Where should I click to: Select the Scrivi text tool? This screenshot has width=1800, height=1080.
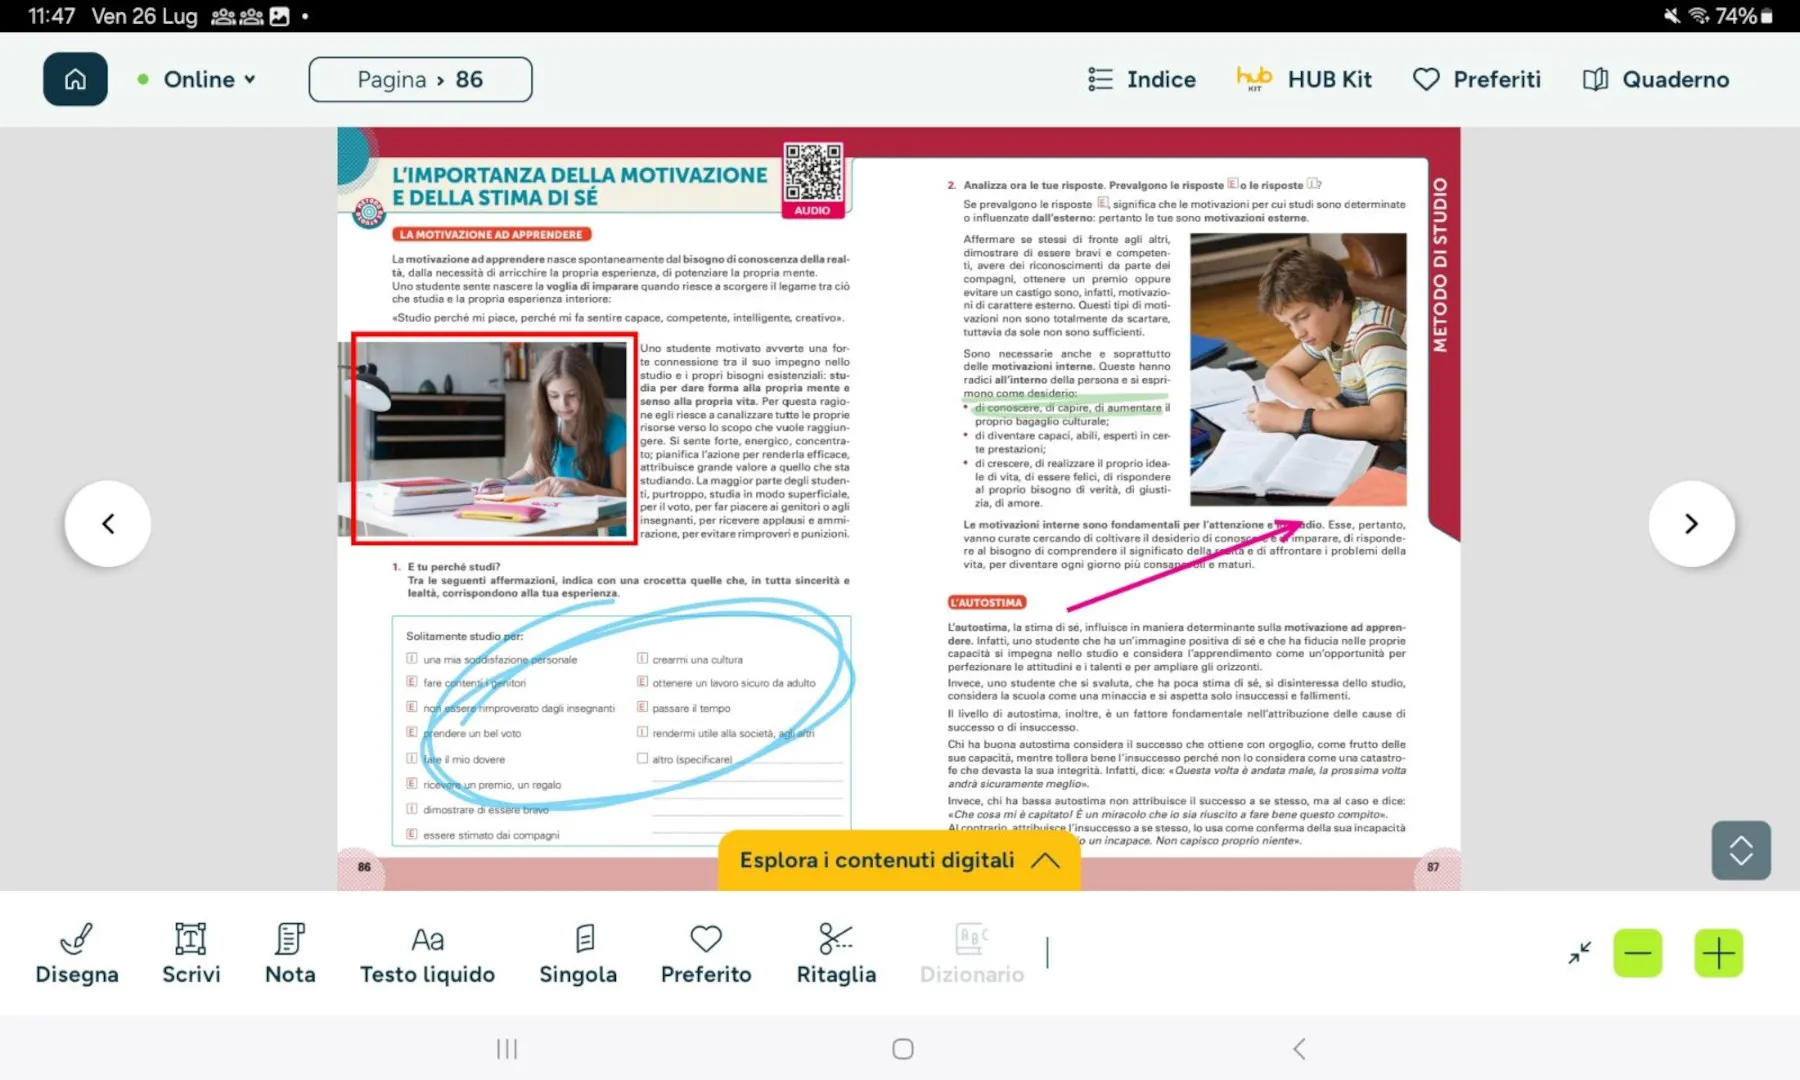tap(191, 954)
